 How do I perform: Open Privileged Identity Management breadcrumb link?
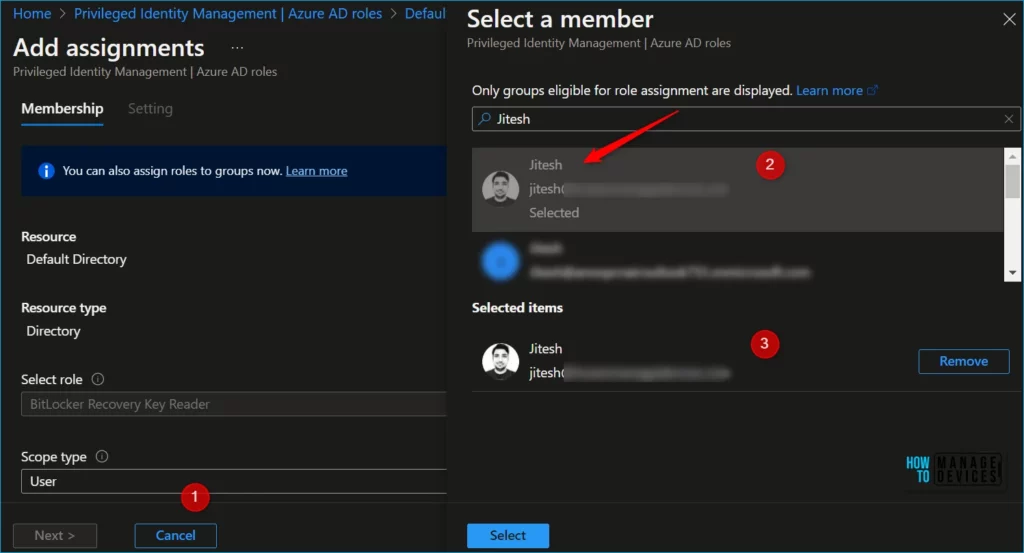[x=228, y=14]
